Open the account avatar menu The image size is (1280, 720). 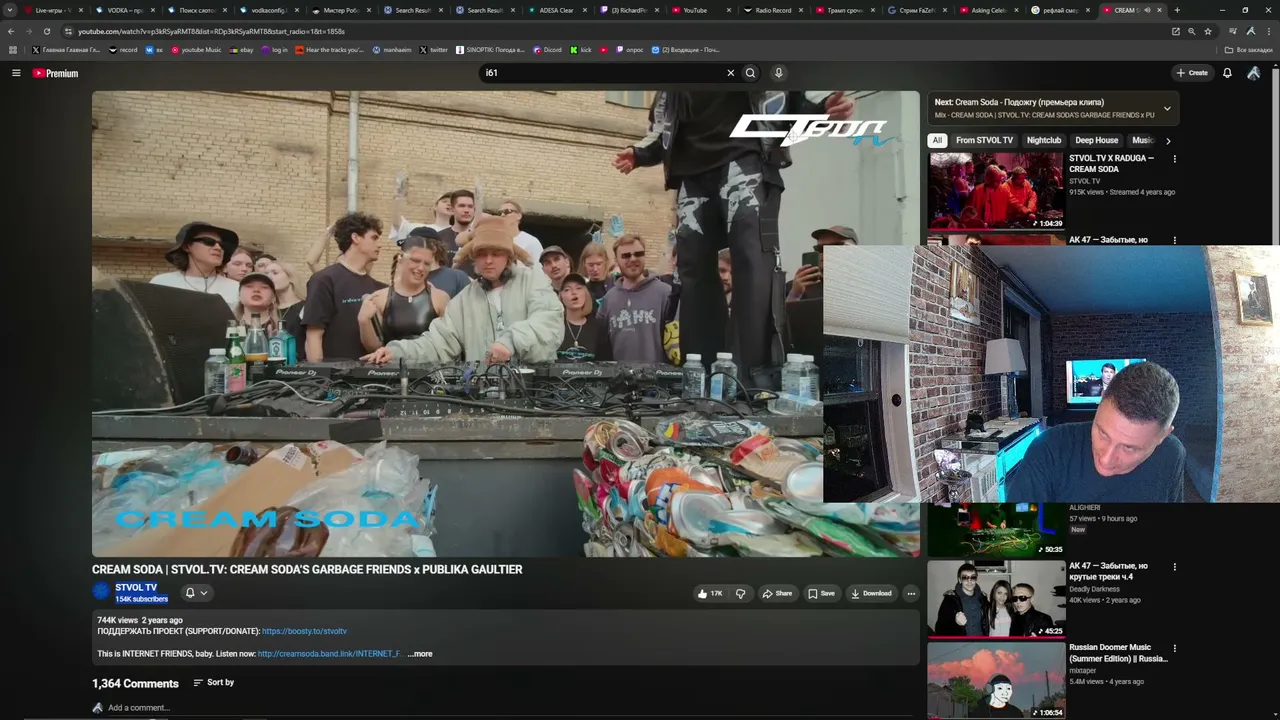tap(1253, 73)
